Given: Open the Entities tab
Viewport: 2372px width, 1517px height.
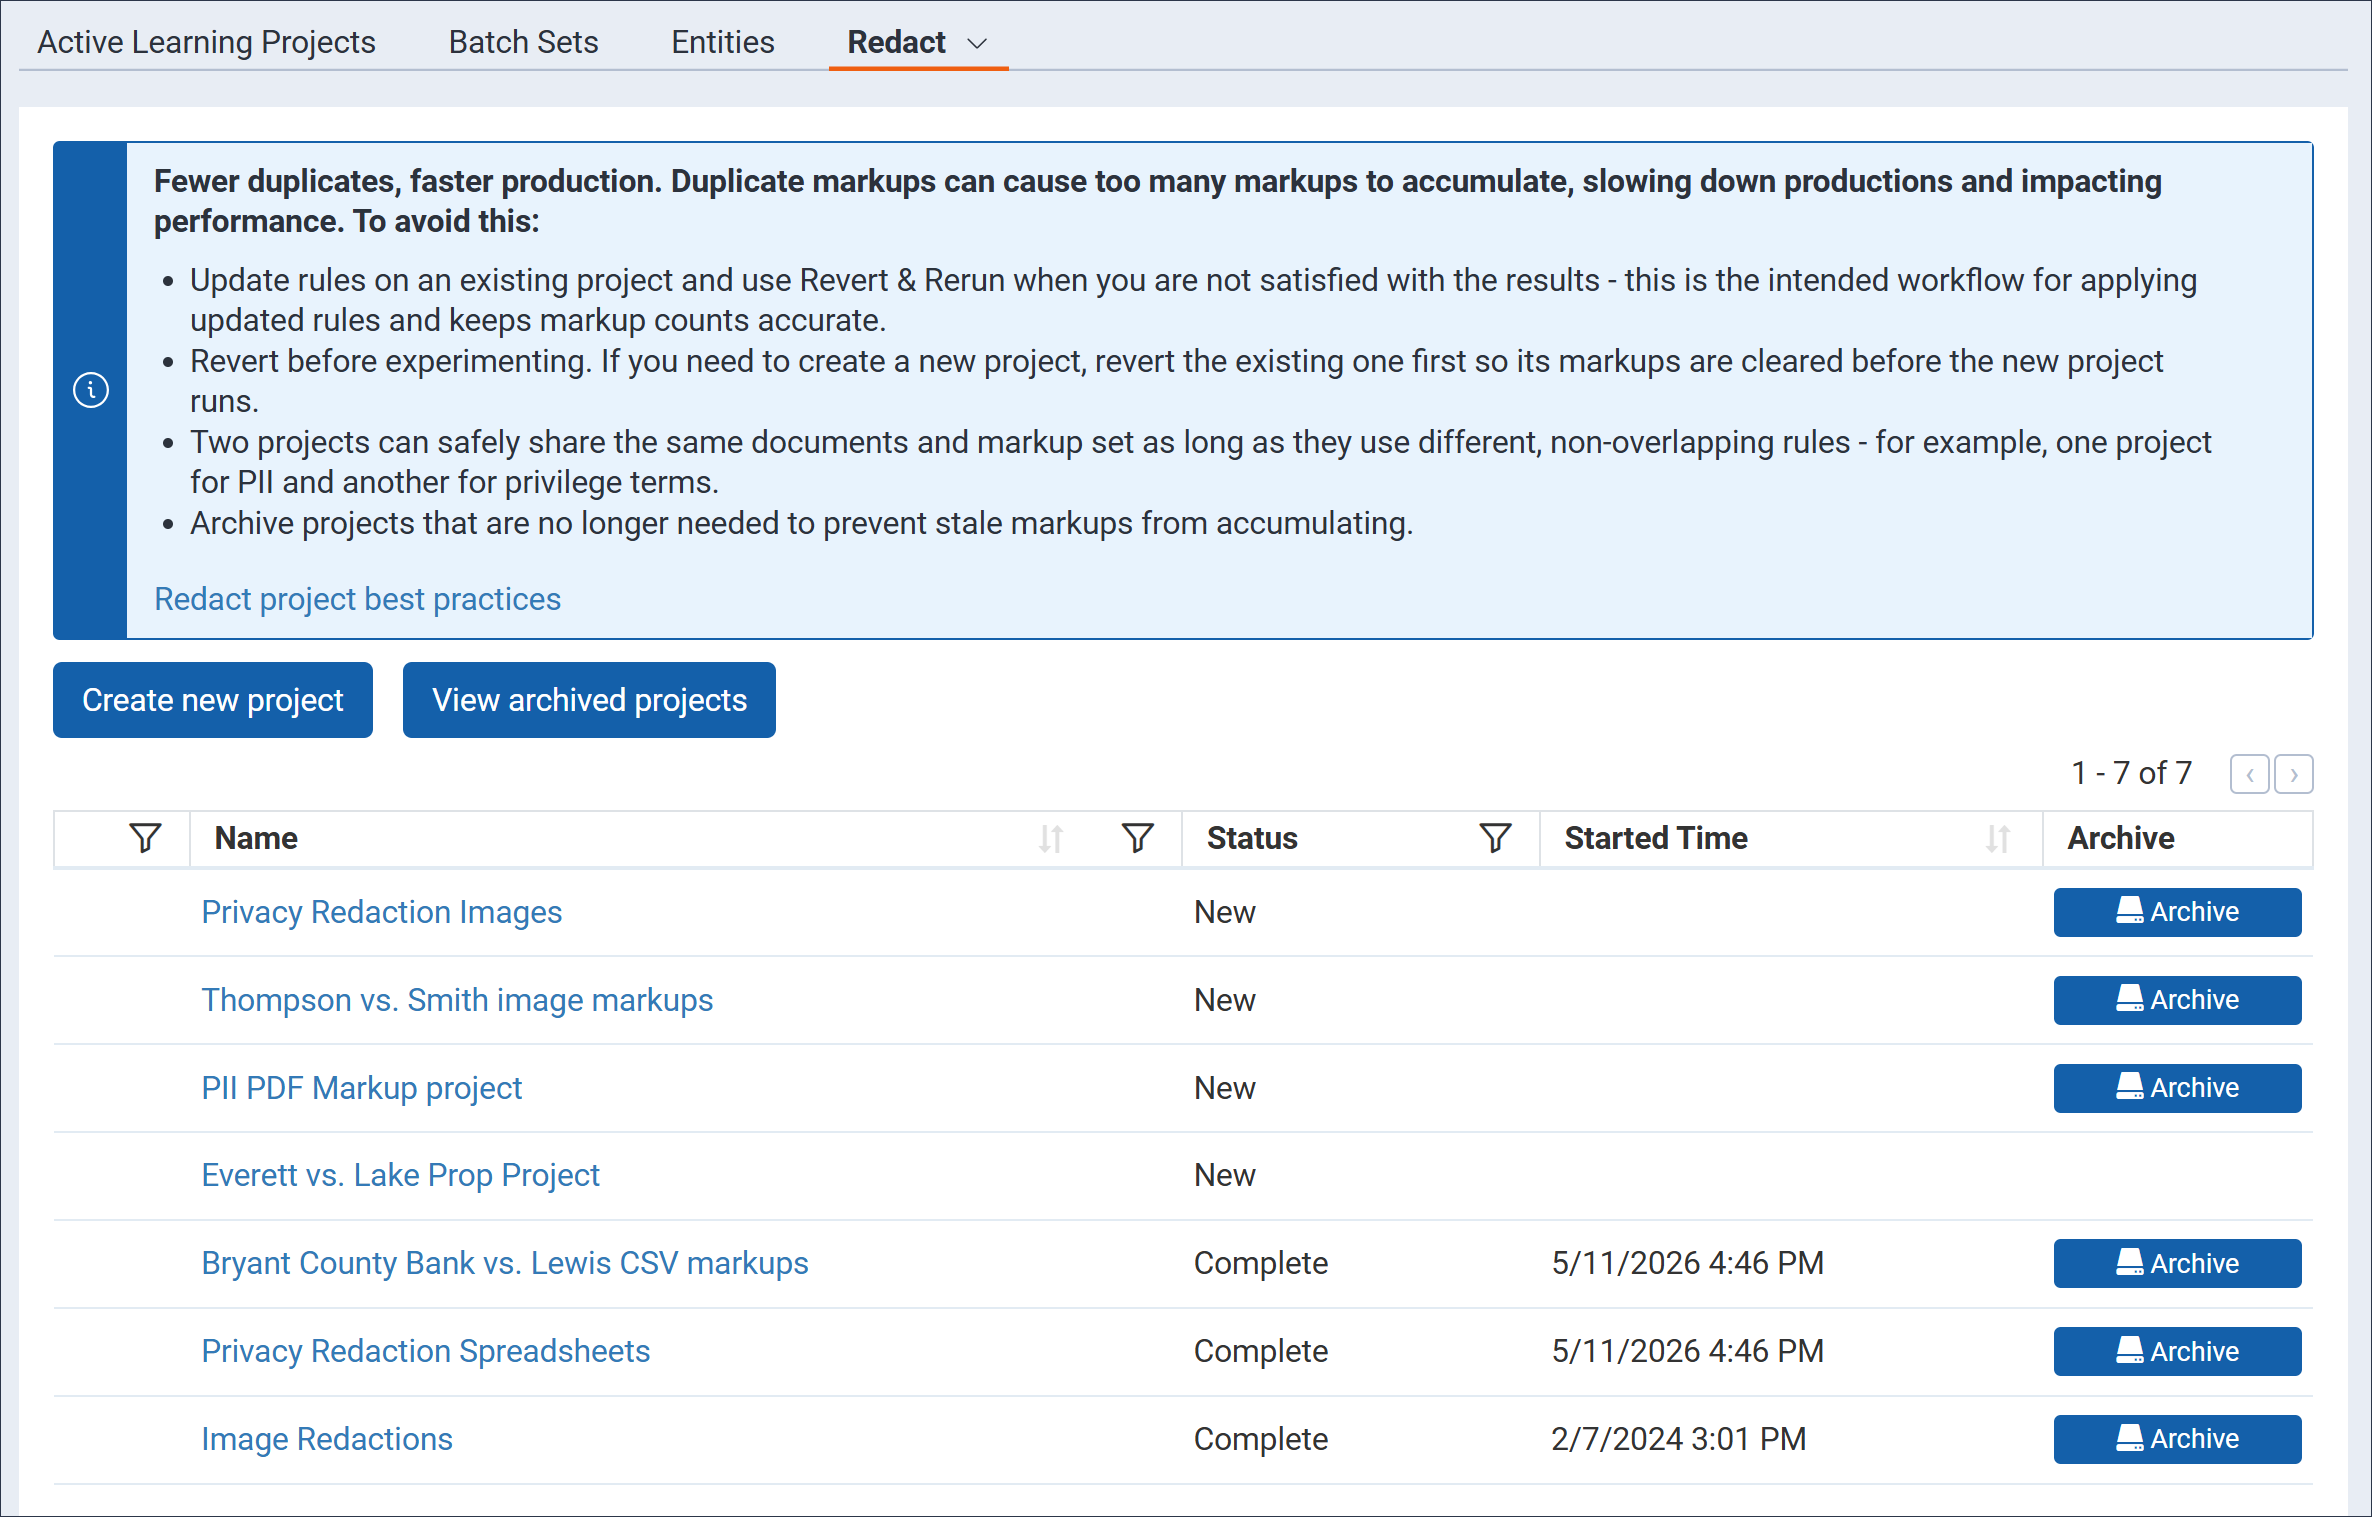Looking at the screenshot, I should pyautogui.click(x=722, y=42).
